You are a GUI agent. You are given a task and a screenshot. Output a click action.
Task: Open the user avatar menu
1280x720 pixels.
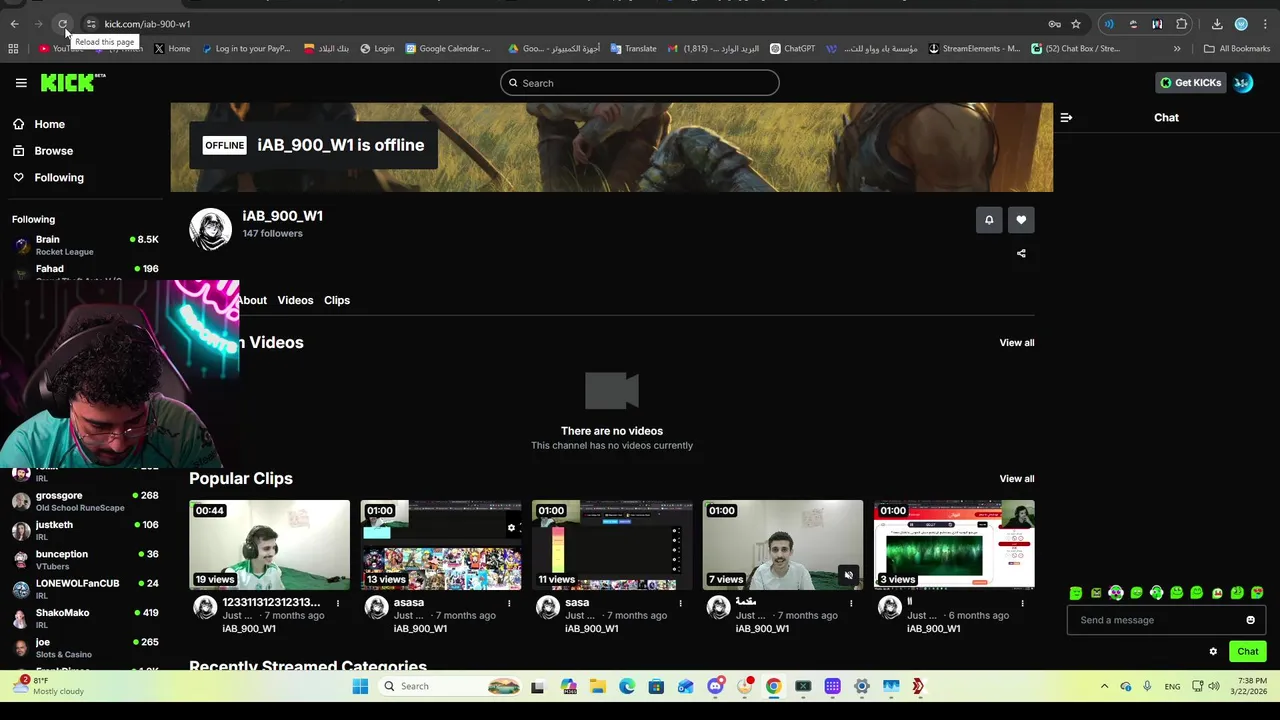pos(1243,83)
